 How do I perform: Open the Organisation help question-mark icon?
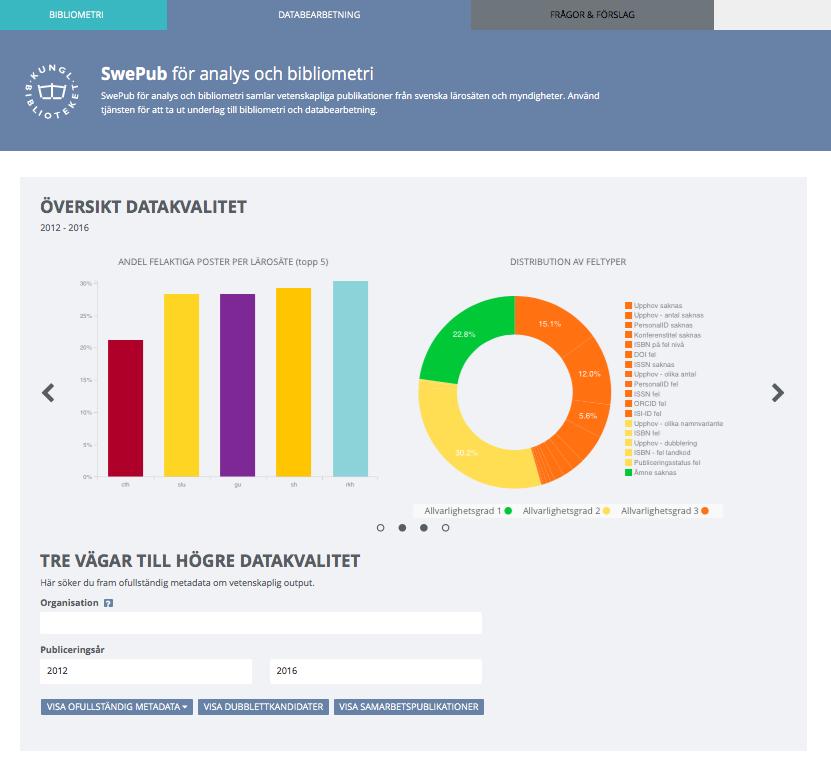[x=108, y=603]
